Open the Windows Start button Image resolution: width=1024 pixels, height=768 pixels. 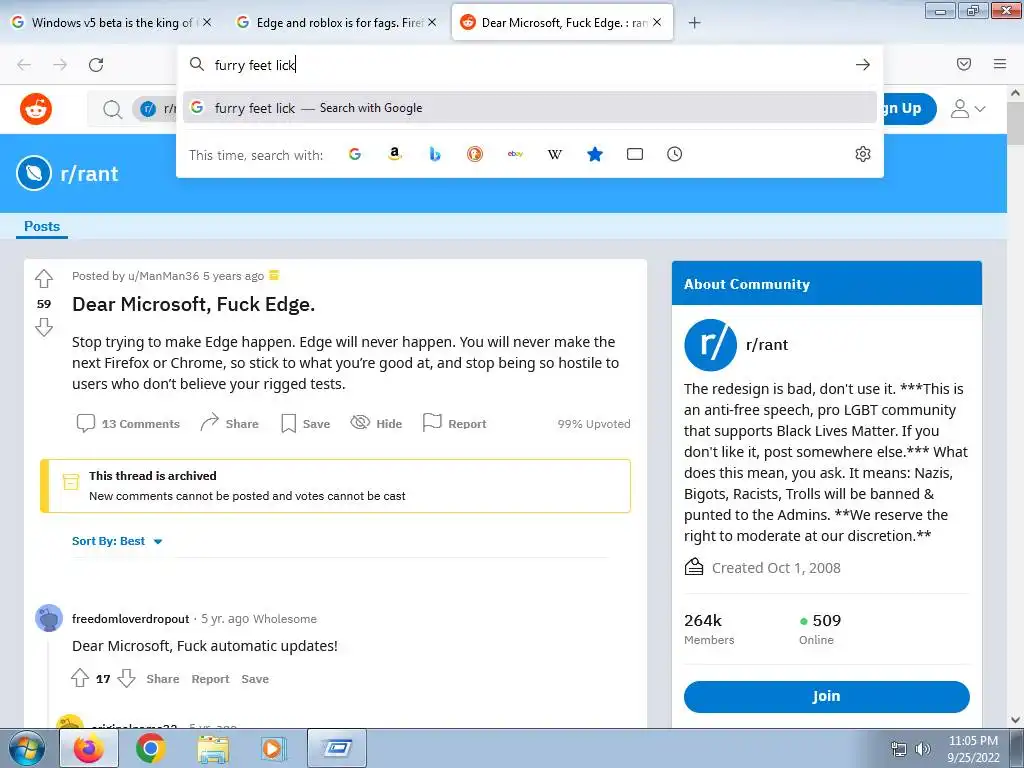click(x=27, y=748)
